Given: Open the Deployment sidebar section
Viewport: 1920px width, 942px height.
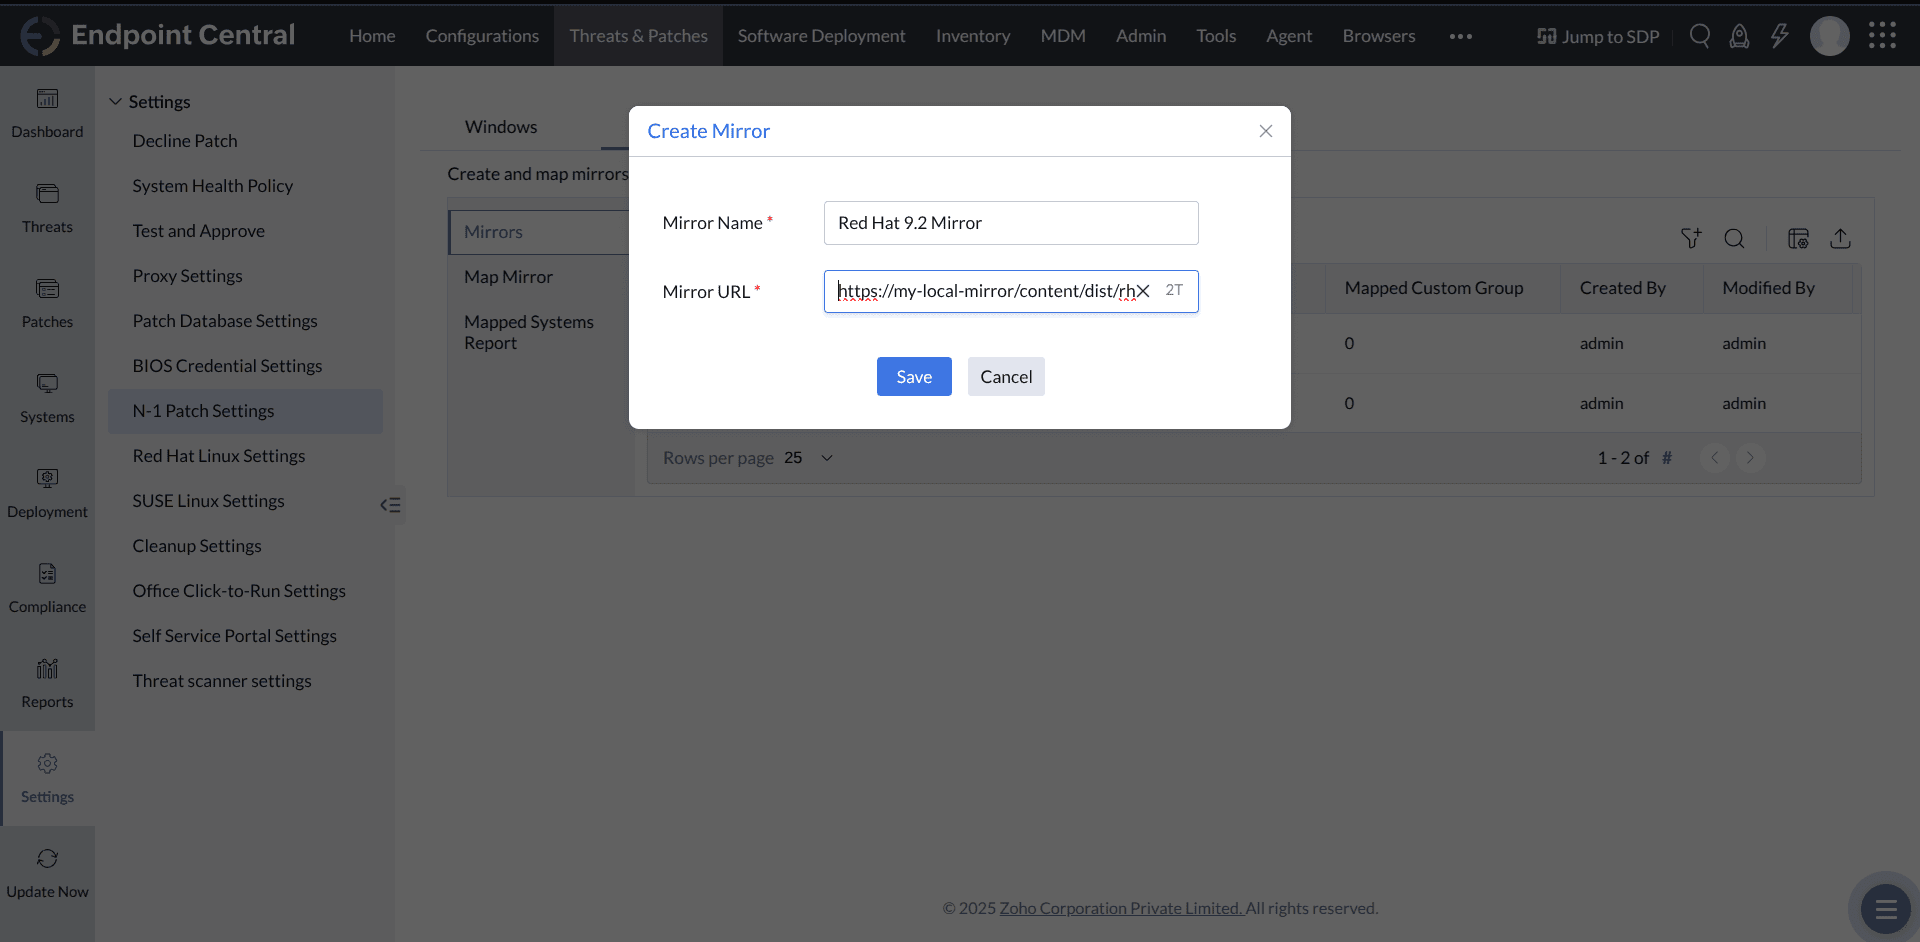Looking at the screenshot, I should coord(47,494).
